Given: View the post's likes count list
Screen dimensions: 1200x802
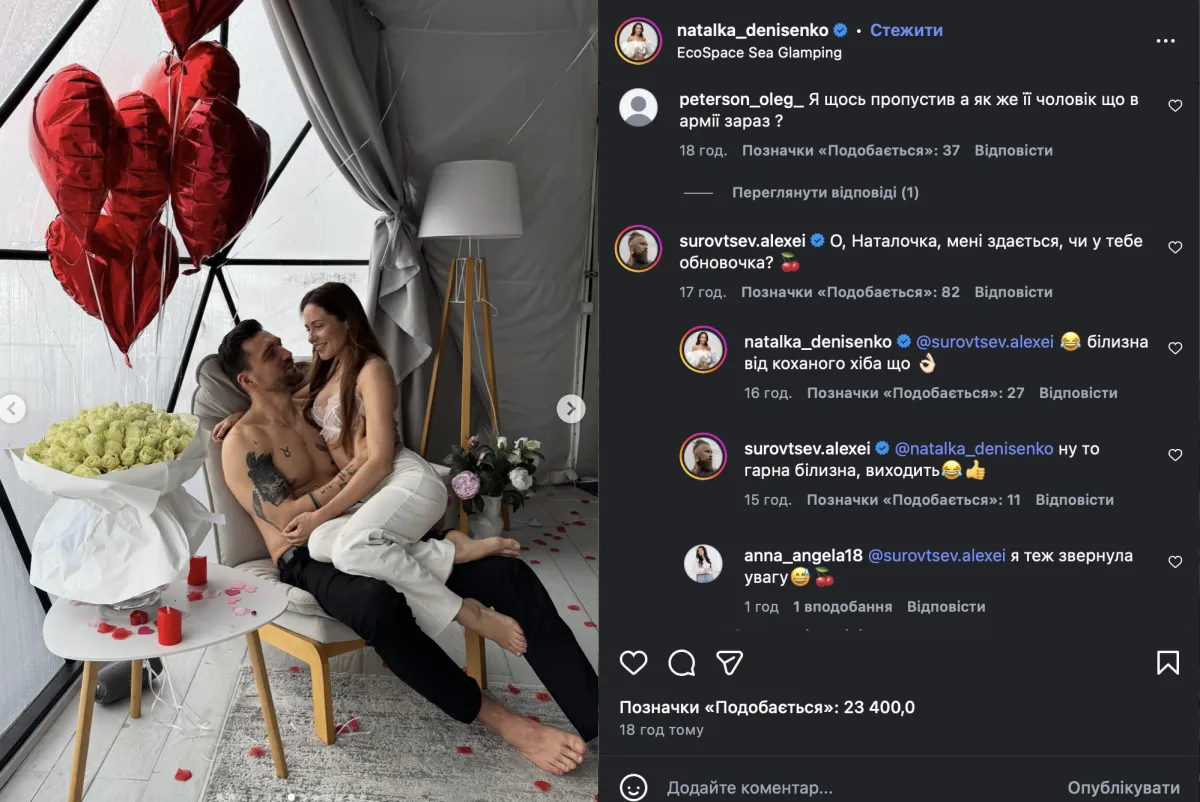Looking at the screenshot, I should click(x=767, y=708).
